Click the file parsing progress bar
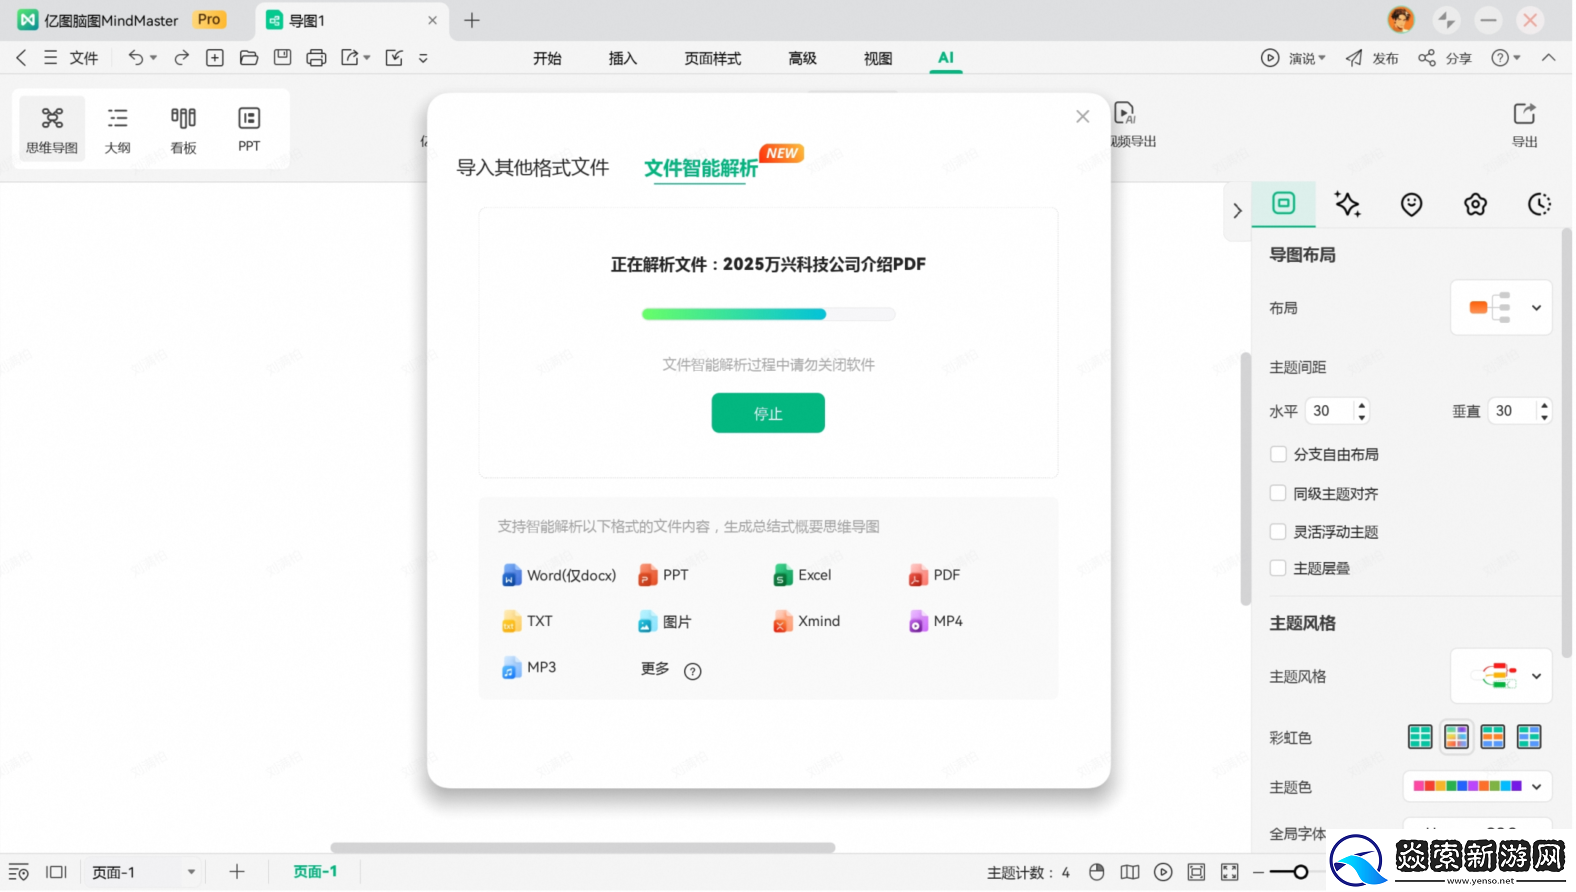 [768, 314]
